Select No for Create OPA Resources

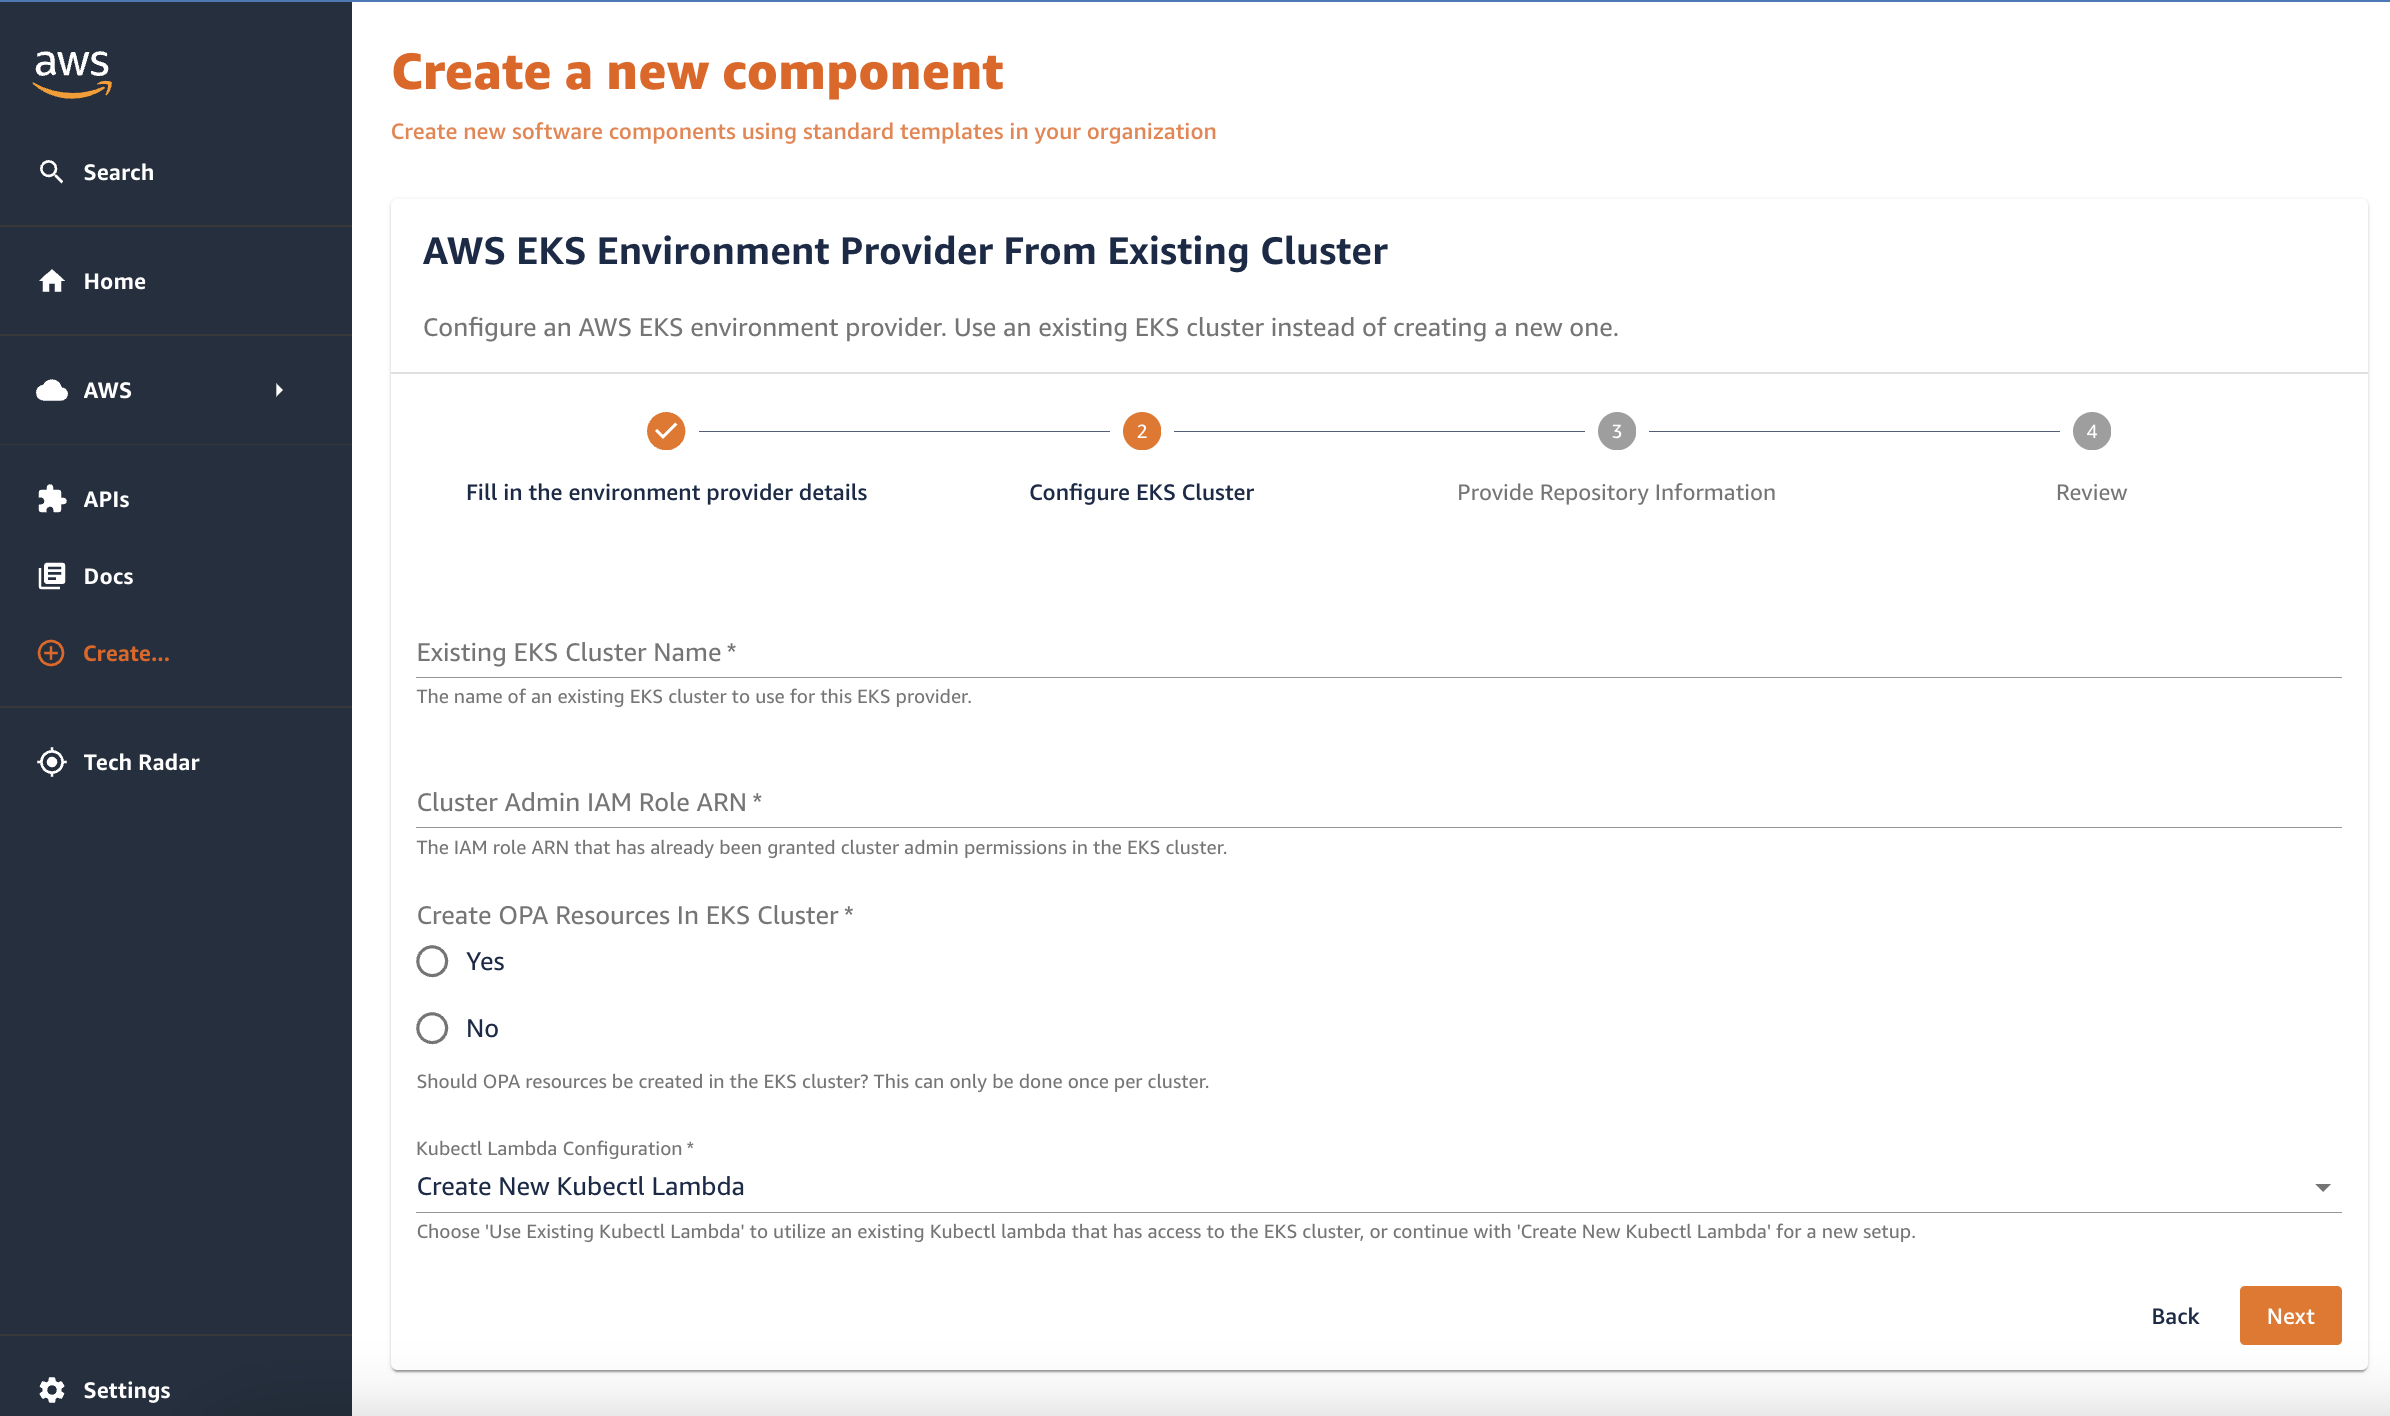point(432,1028)
